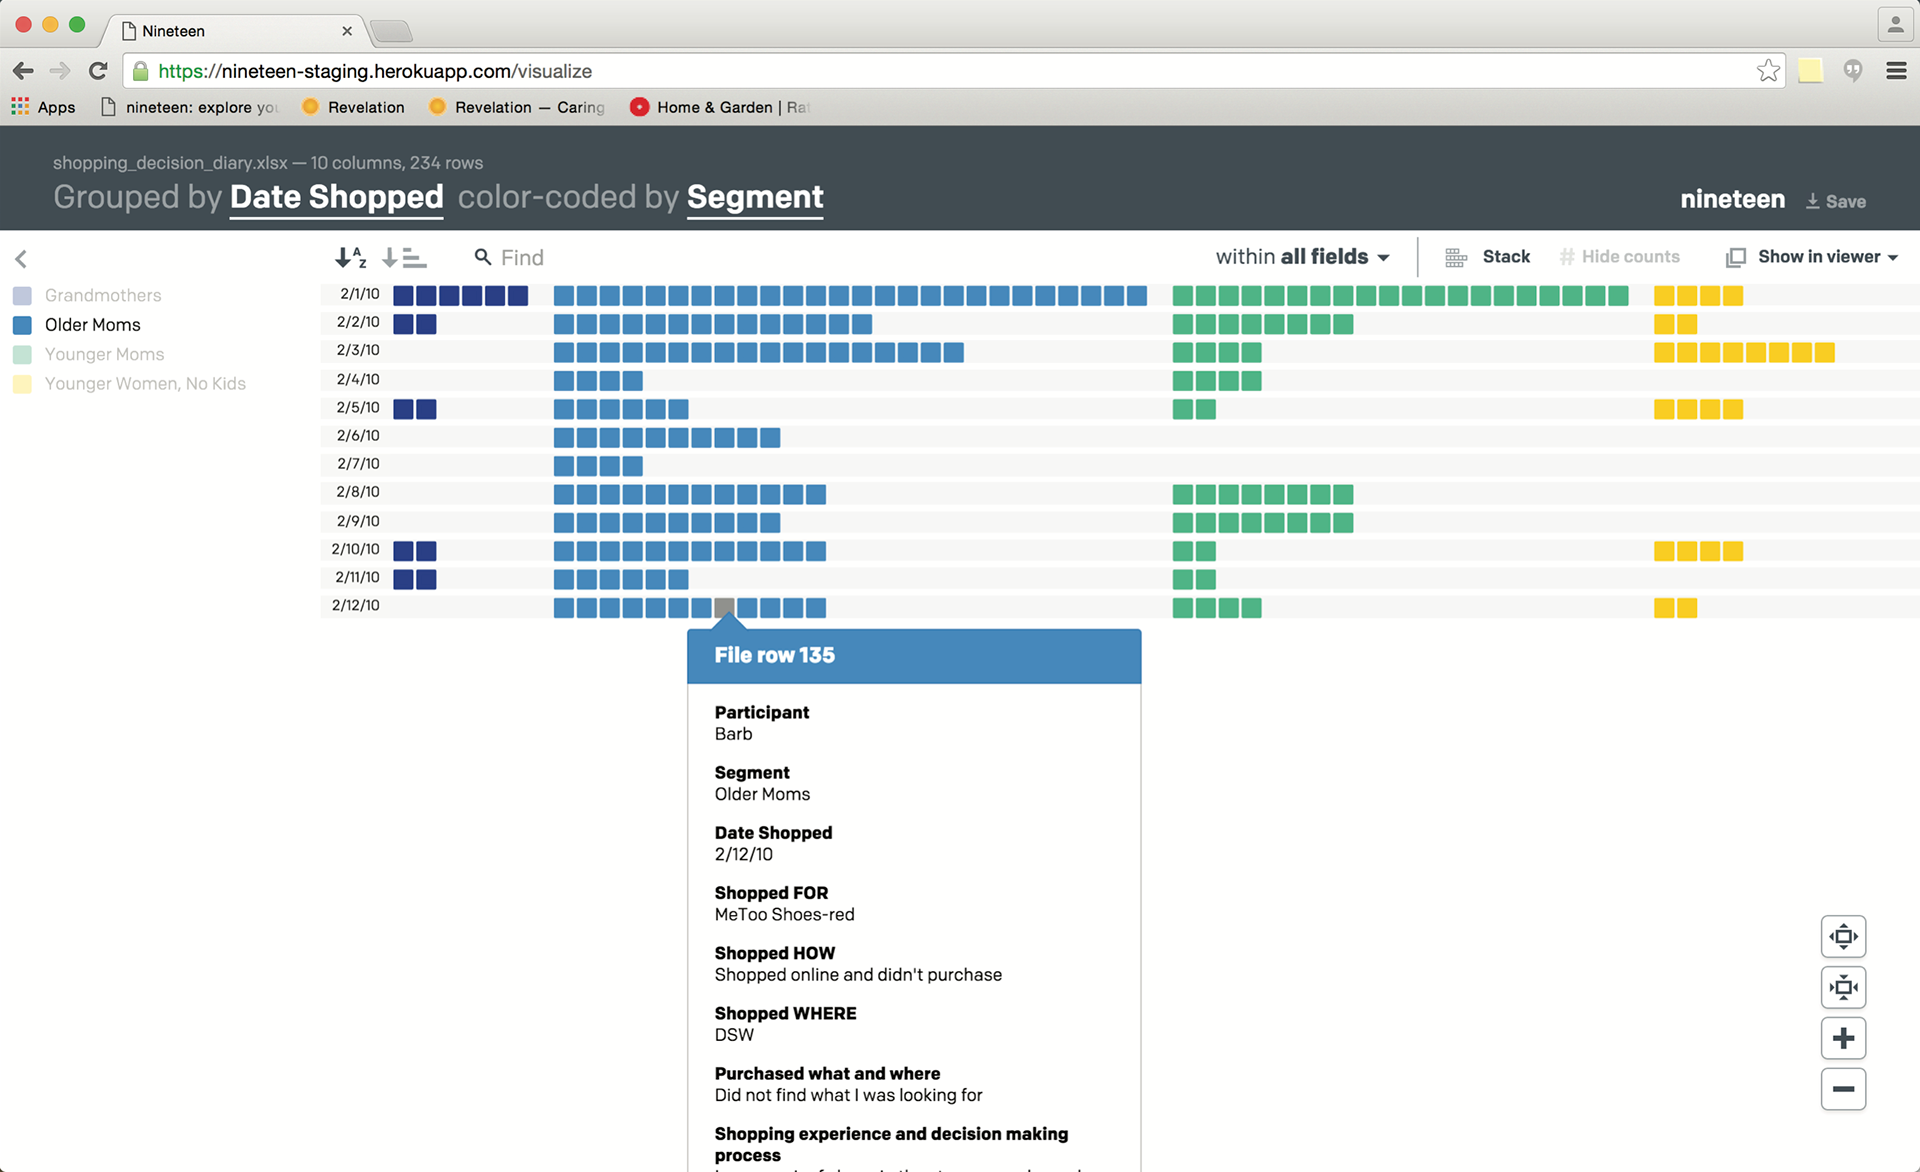Change the Segment color-coding field
This screenshot has height=1172, width=1920.
click(755, 197)
